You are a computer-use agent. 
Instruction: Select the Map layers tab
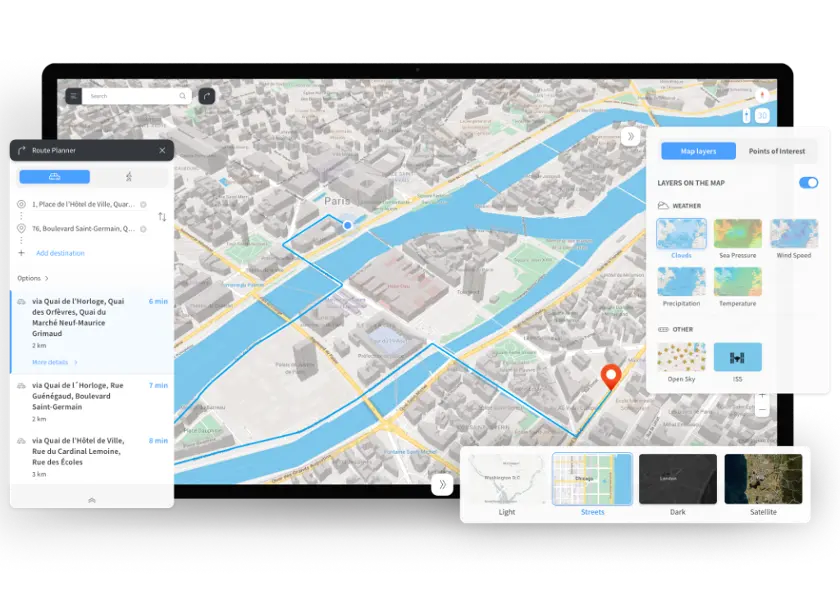697,151
